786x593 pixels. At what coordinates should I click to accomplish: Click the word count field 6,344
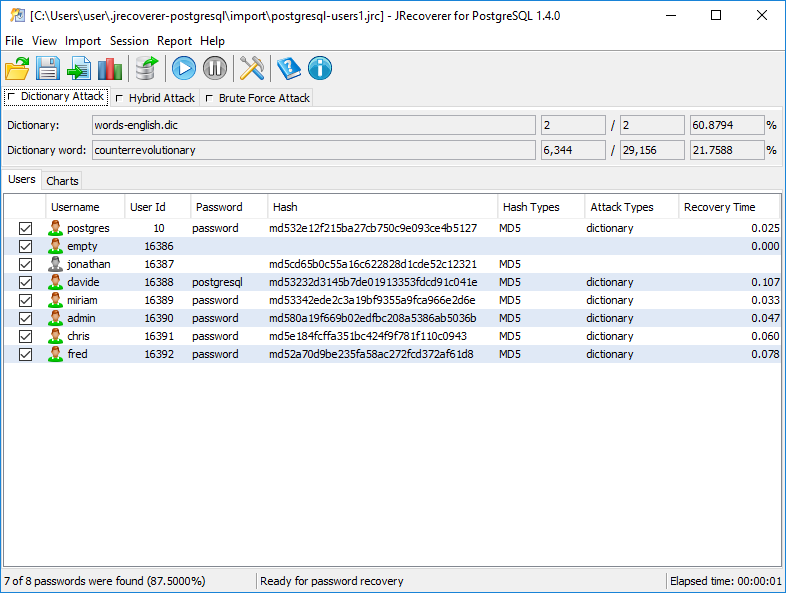coord(573,150)
